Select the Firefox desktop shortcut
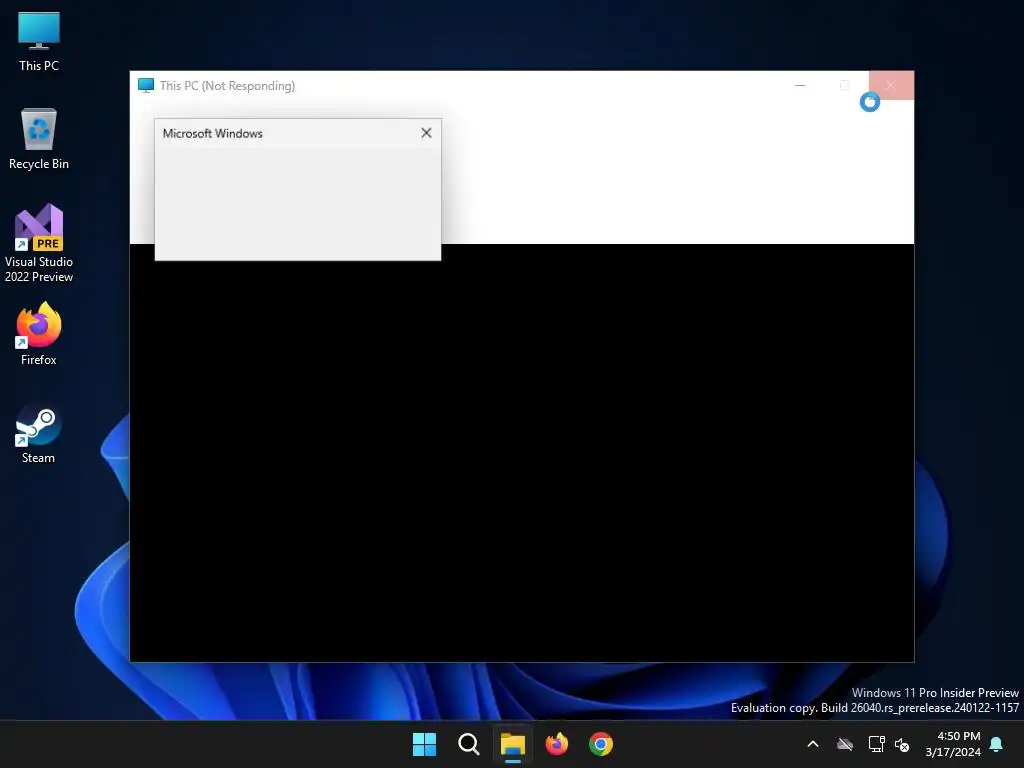Image resolution: width=1024 pixels, height=768 pixels. pos(39,334)
